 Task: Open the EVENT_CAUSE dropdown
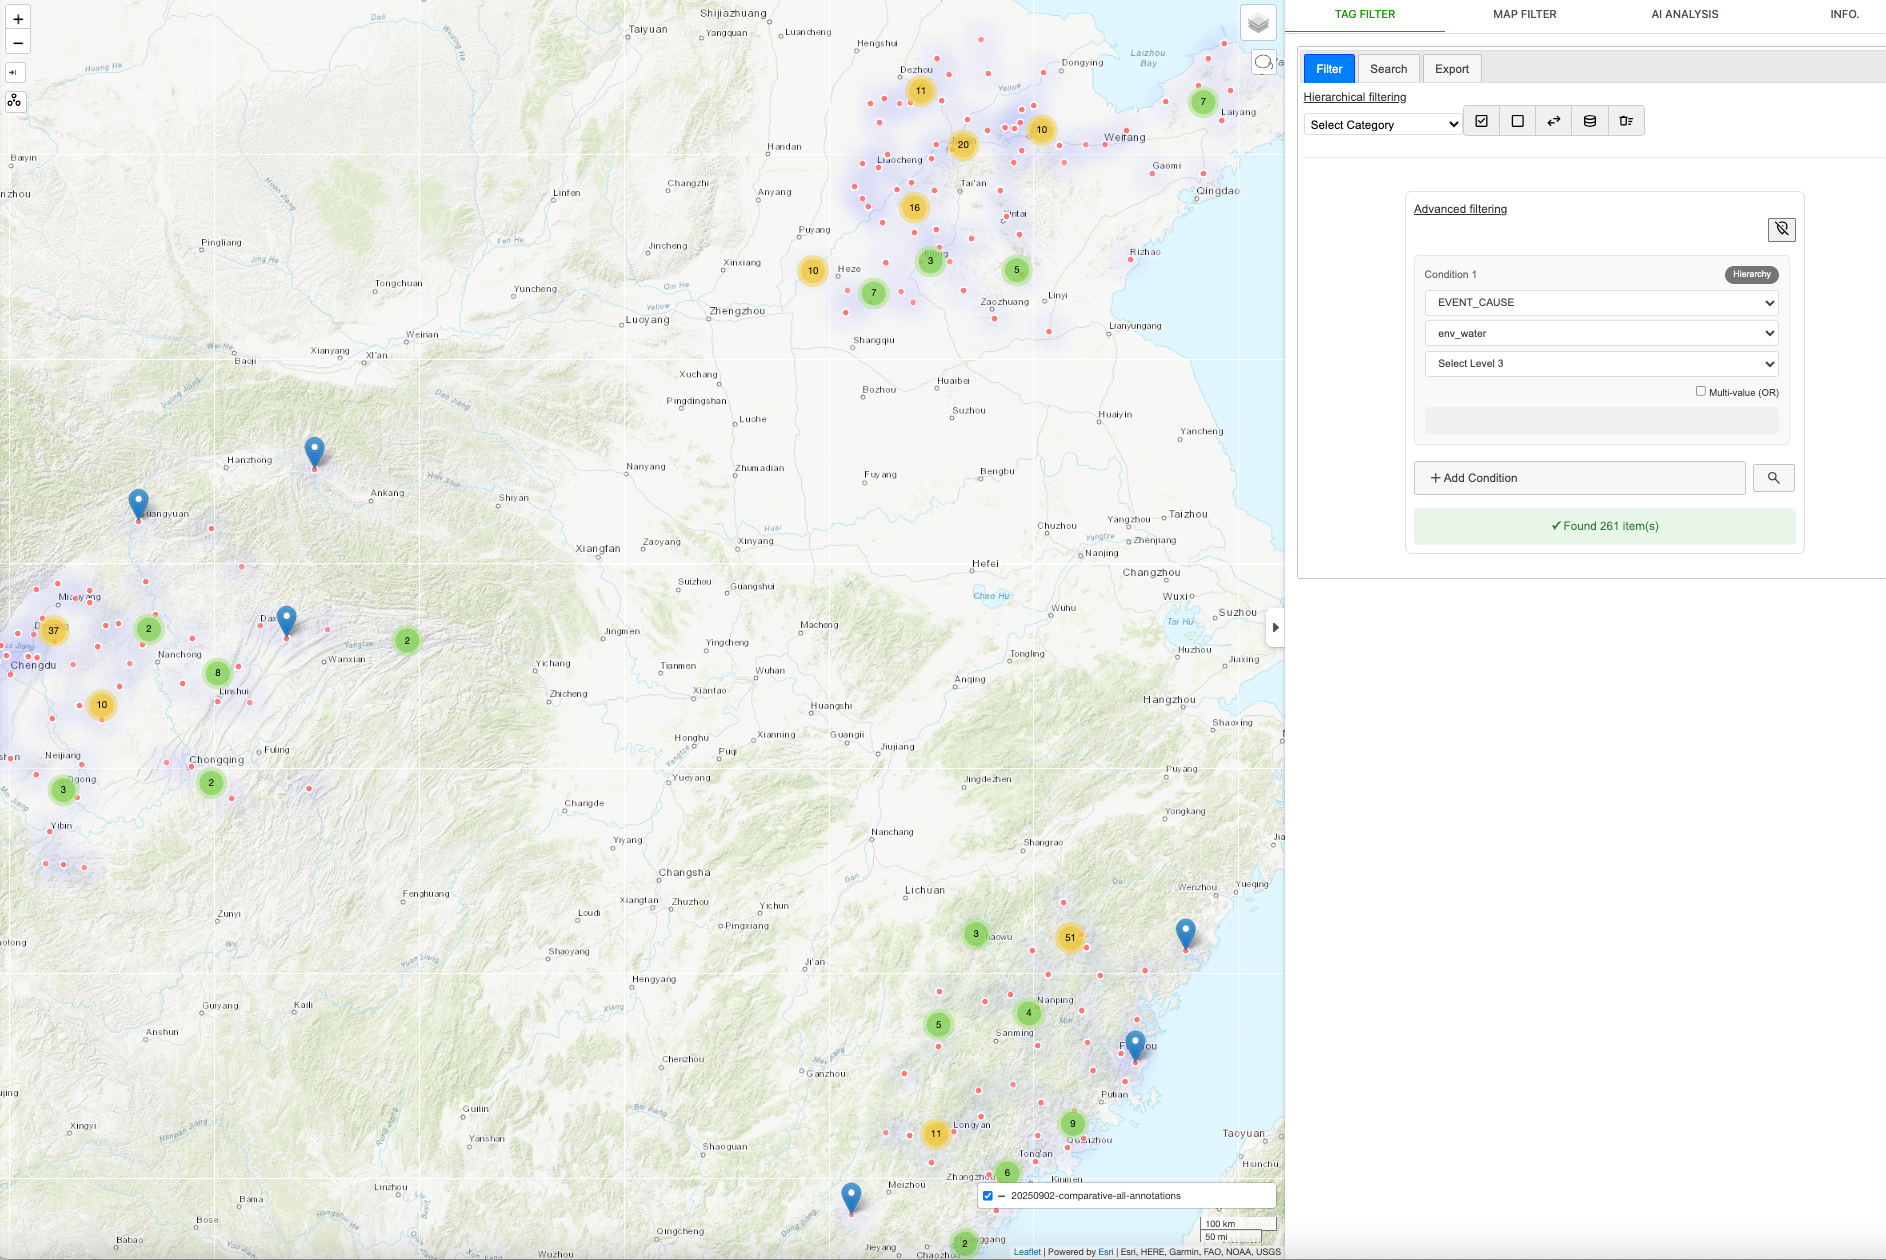[x=1601, y=303]
